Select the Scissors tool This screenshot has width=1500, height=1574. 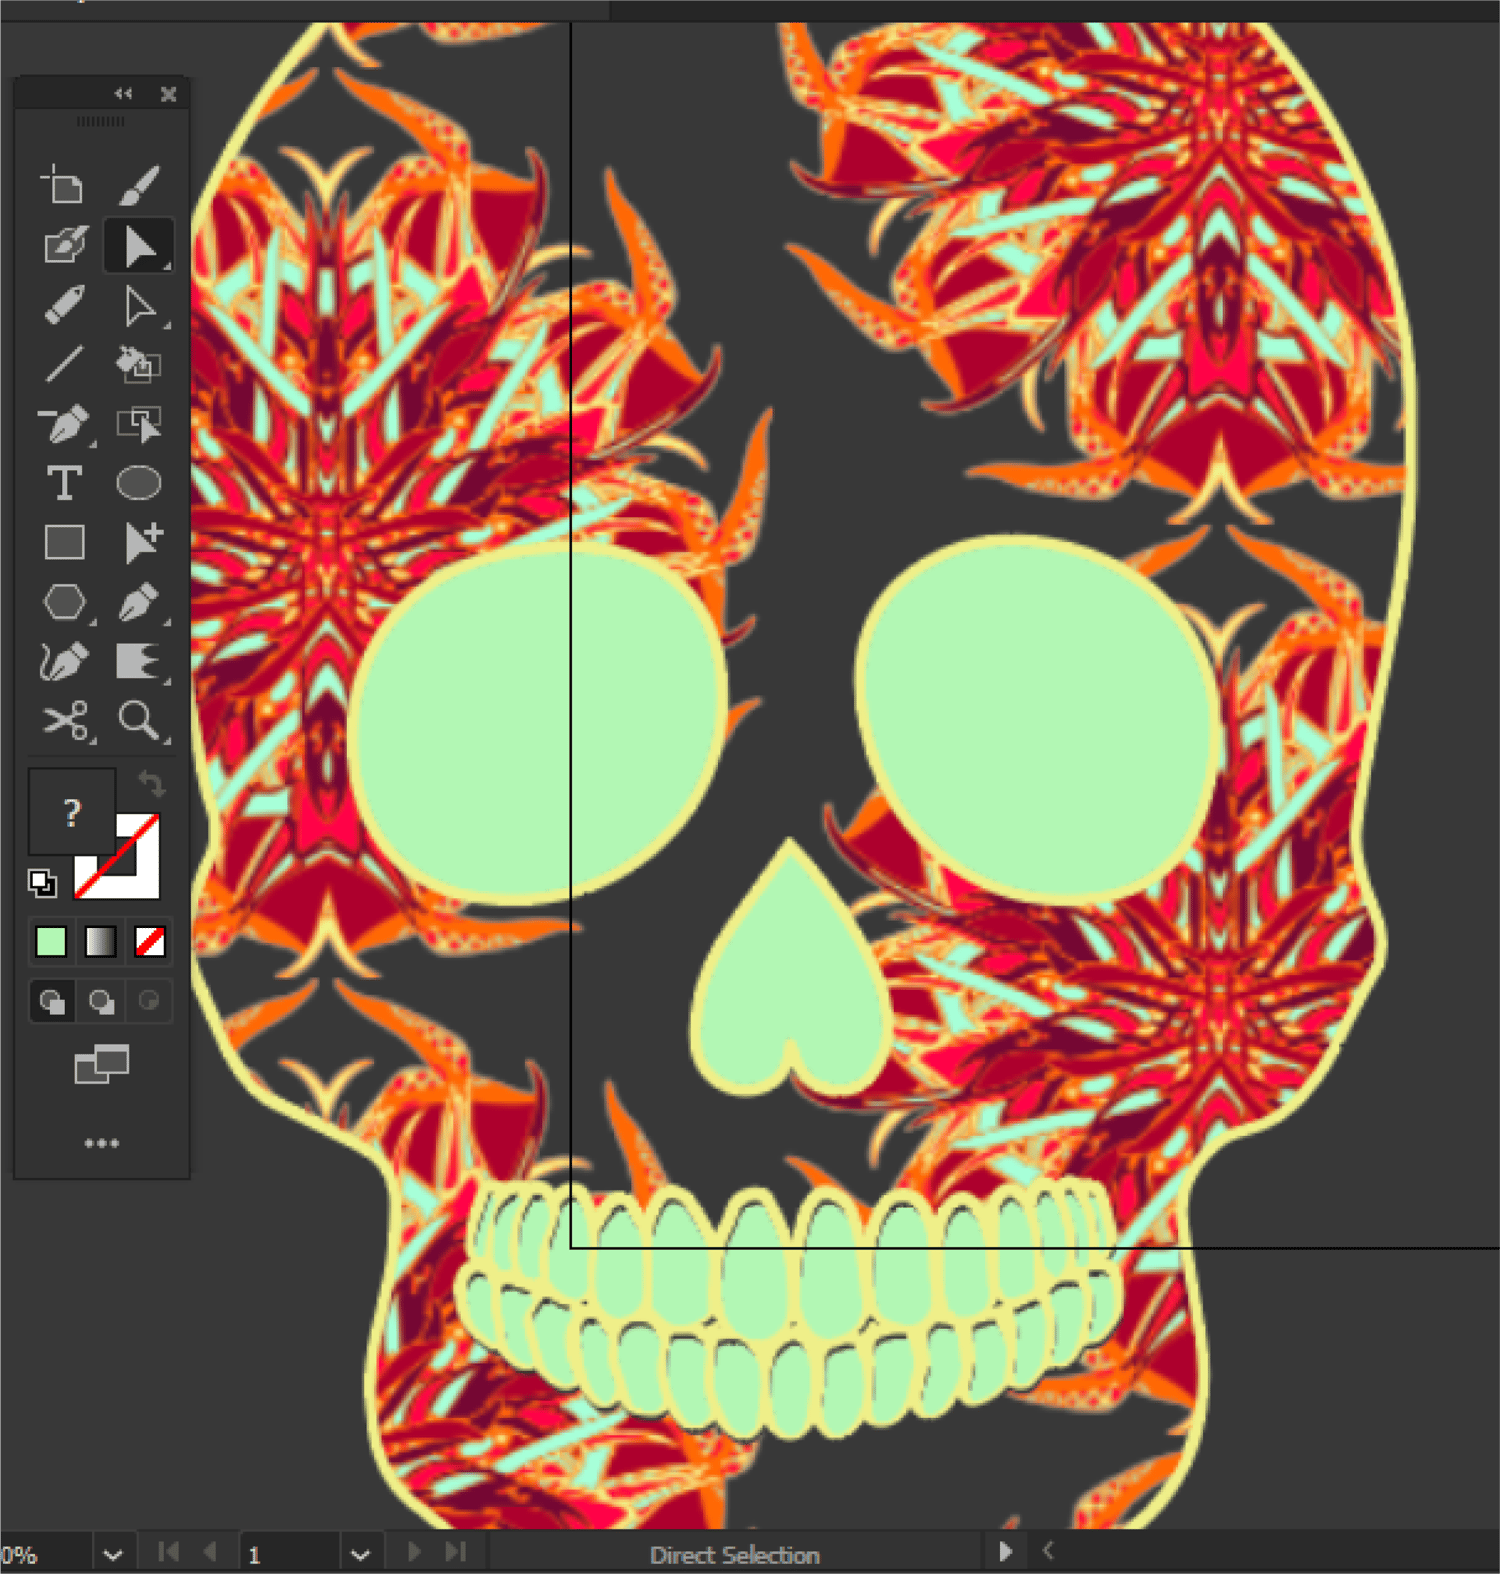click(x=67, y=721)
